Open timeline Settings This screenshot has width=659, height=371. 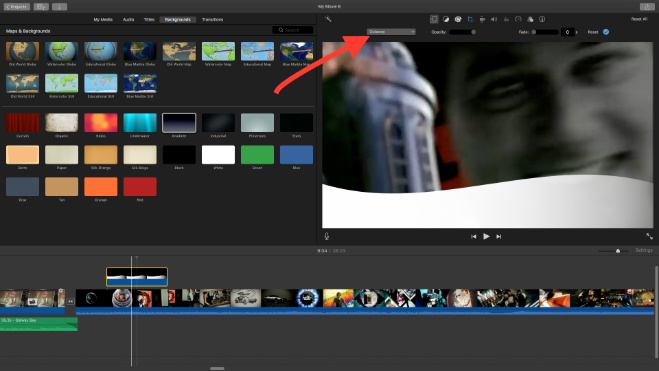tap(644, 250)
